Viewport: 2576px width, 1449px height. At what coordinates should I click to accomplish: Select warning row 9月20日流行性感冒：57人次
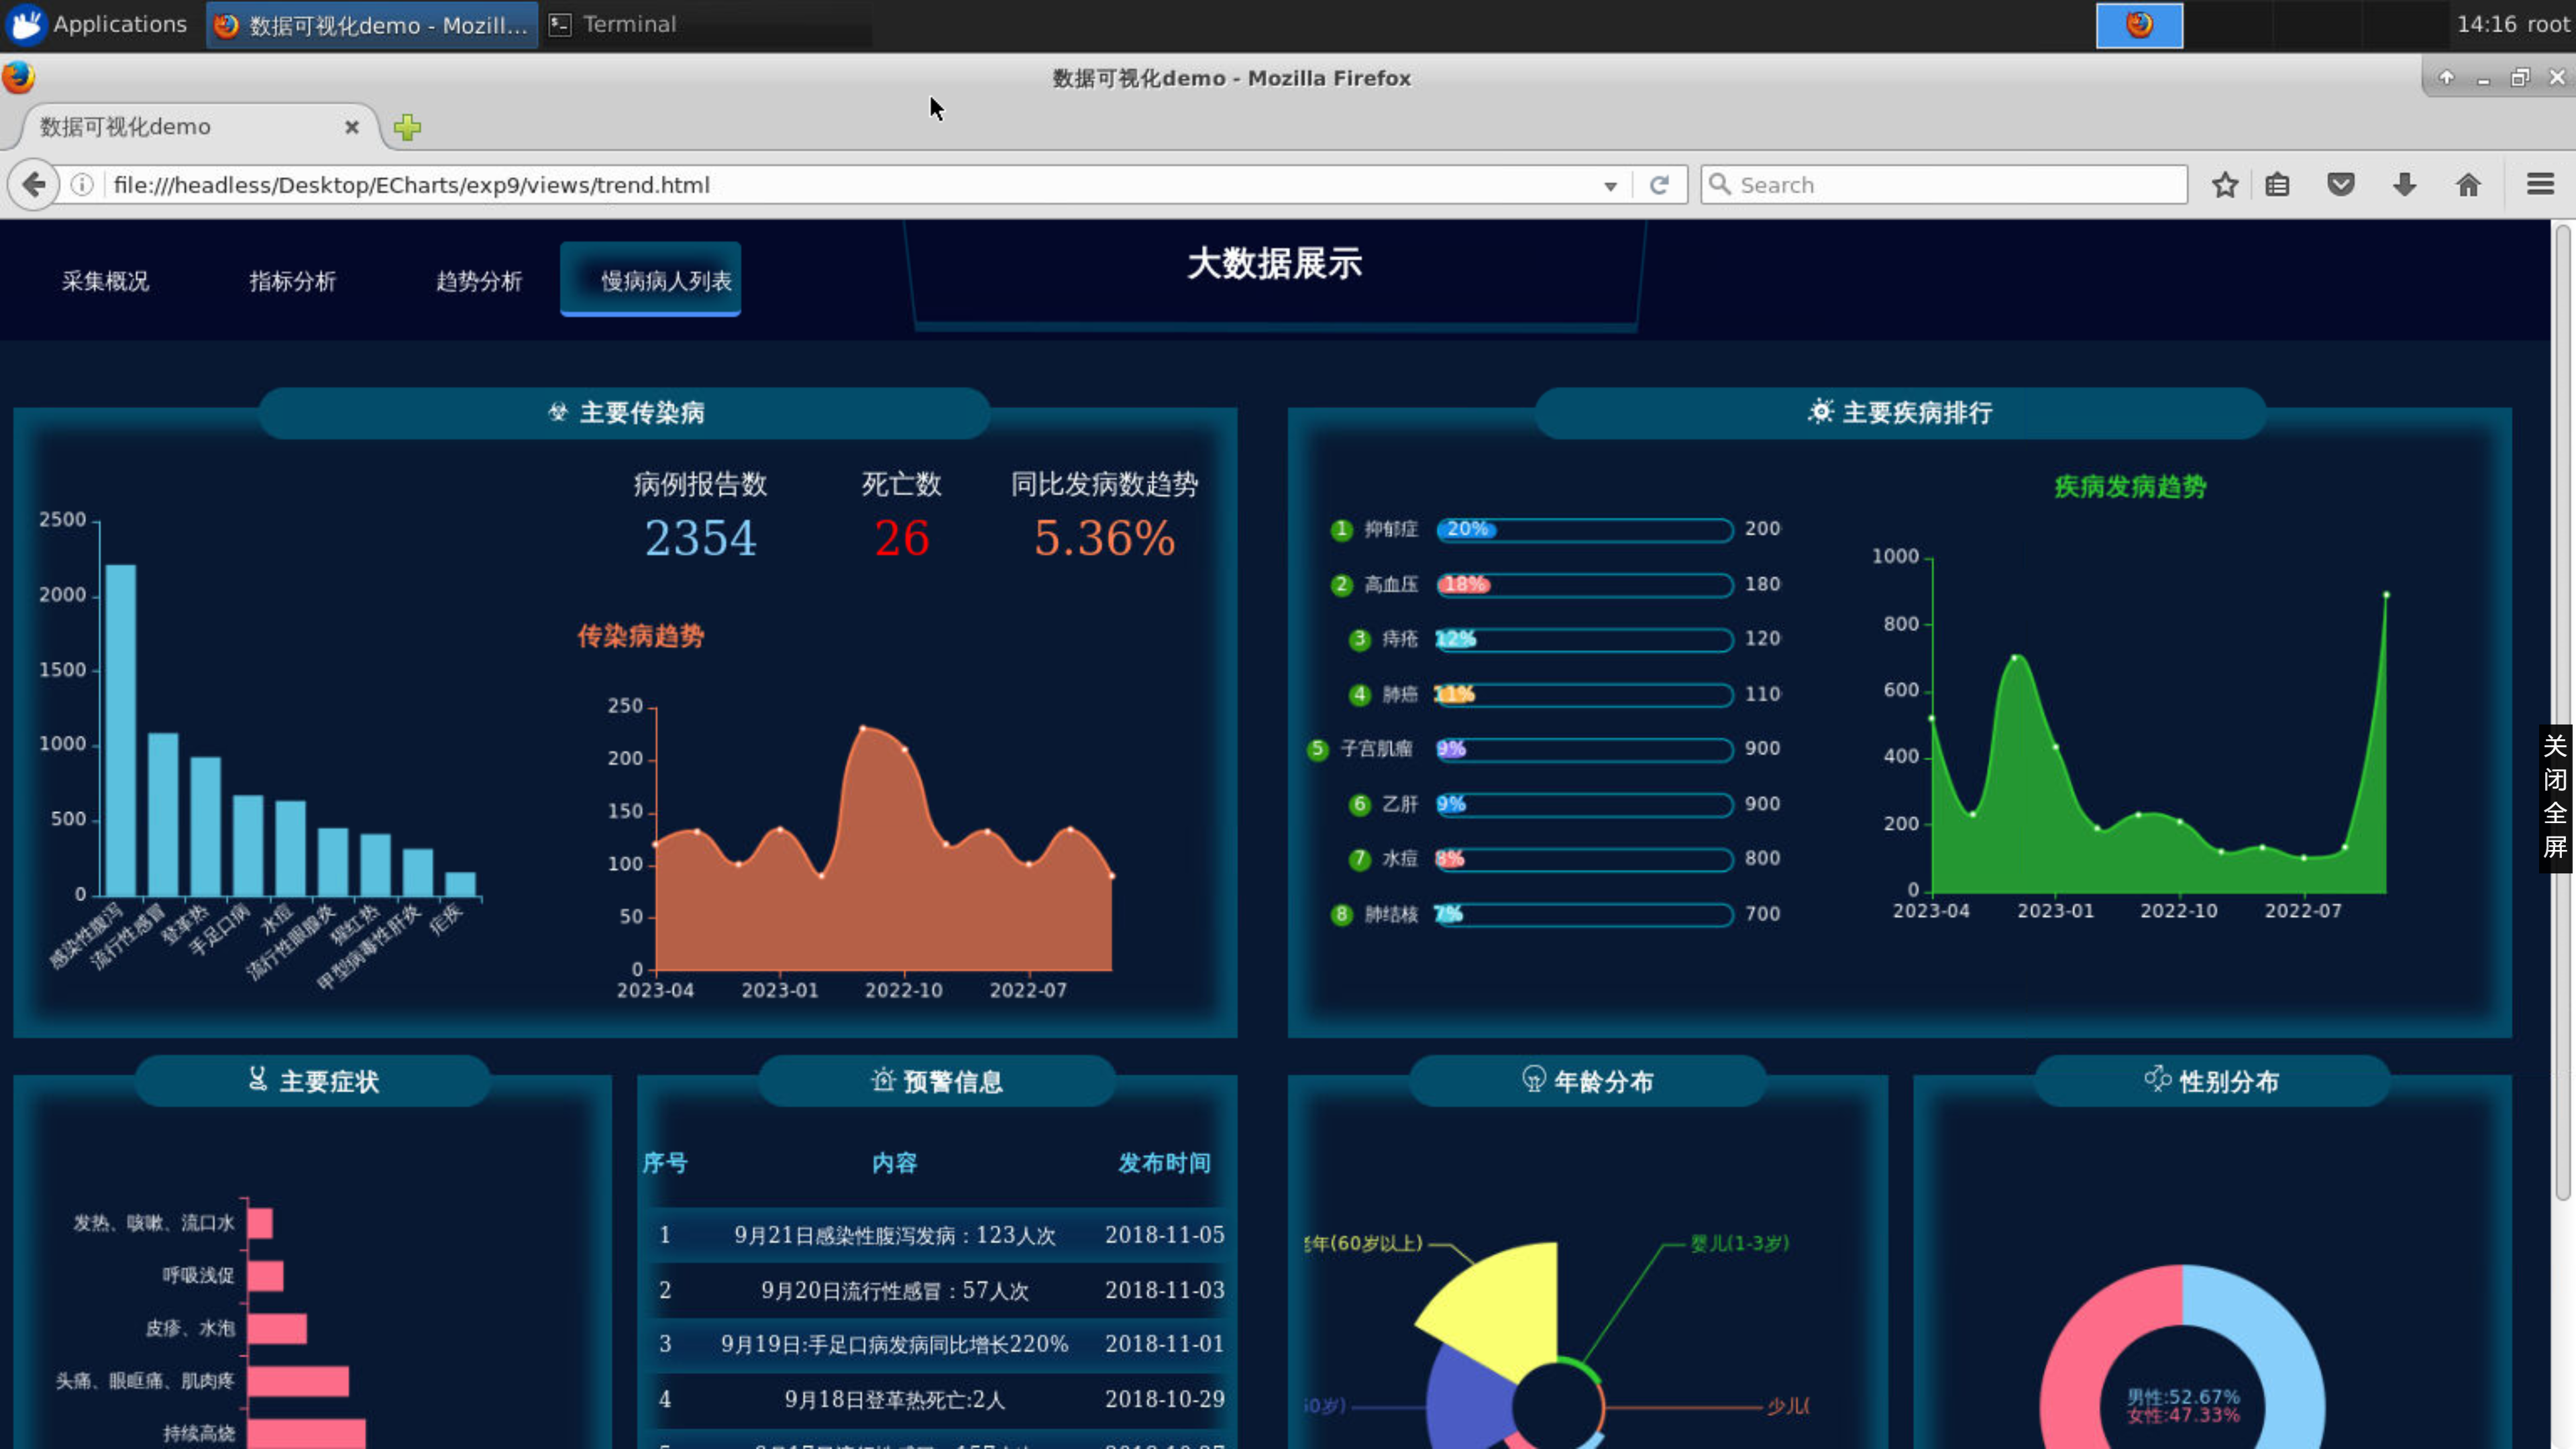click(x=937, y=1290)
